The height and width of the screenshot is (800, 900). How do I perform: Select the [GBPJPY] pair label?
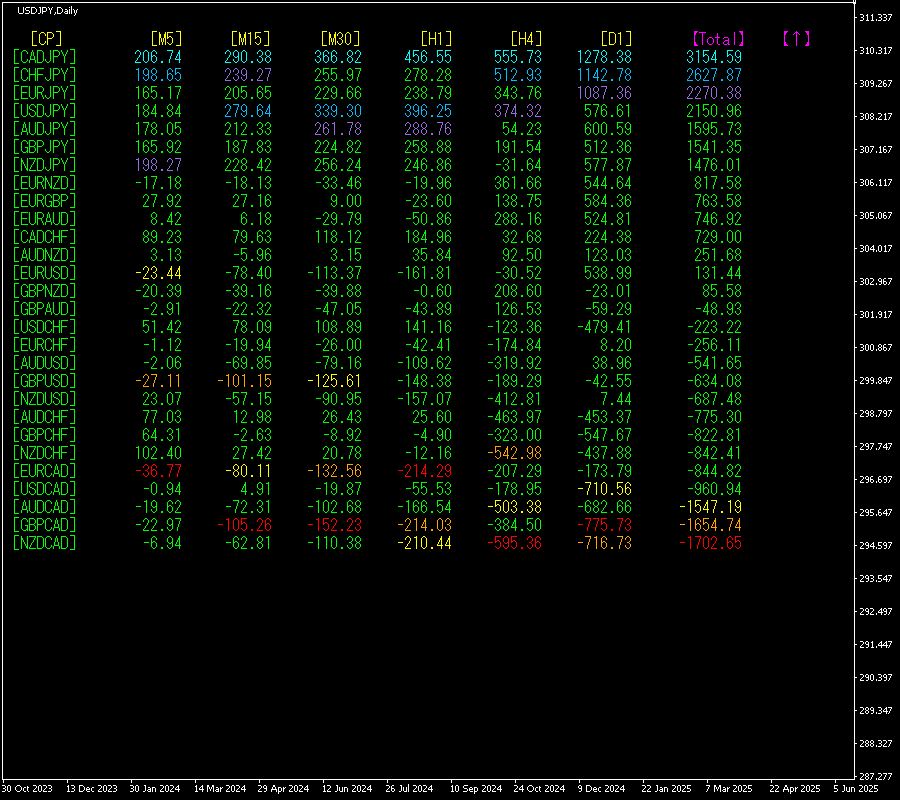pyautogui.click(x=44, y=147)
